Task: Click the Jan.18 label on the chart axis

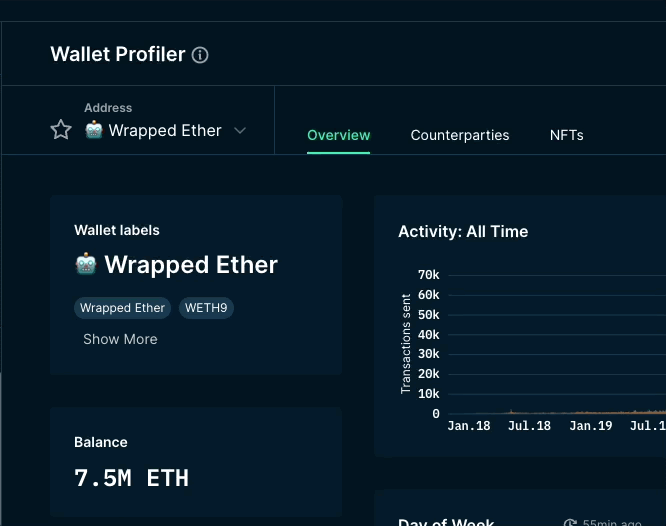Action: tap(469, 426)
